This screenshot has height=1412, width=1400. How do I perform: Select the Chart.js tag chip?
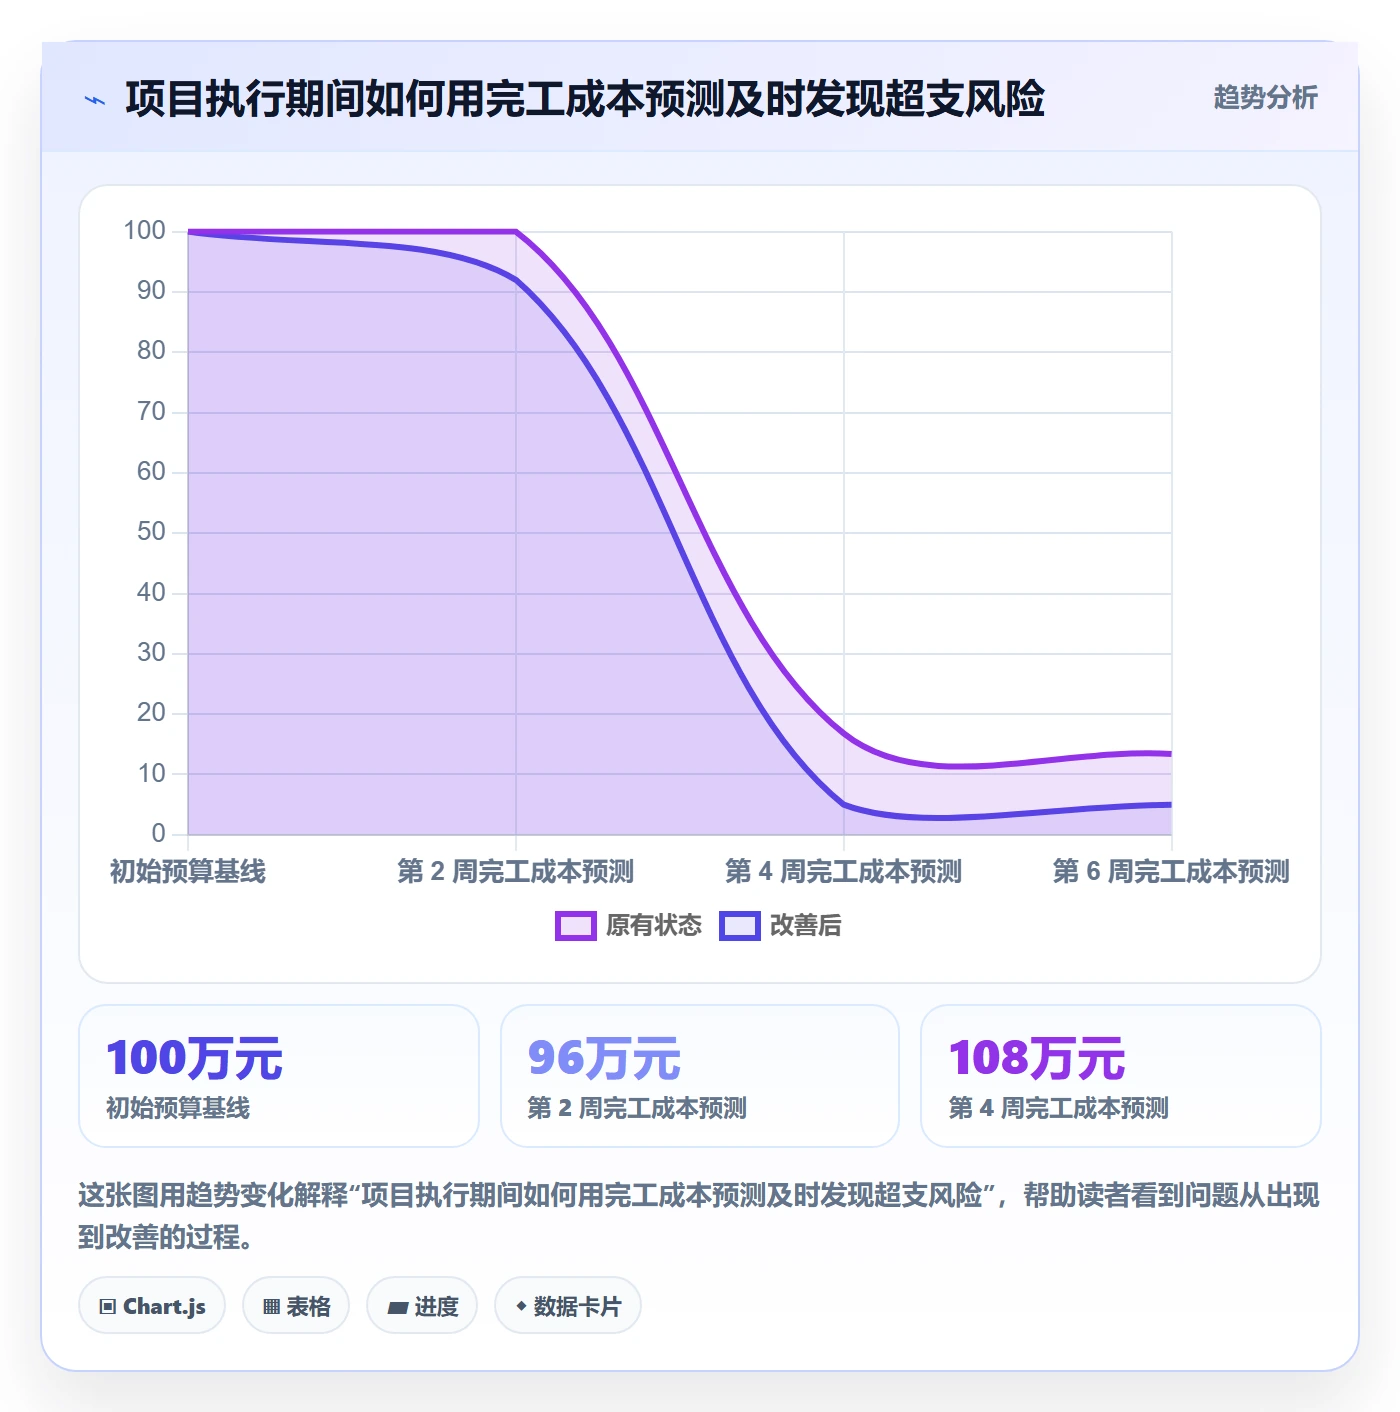152,1306
